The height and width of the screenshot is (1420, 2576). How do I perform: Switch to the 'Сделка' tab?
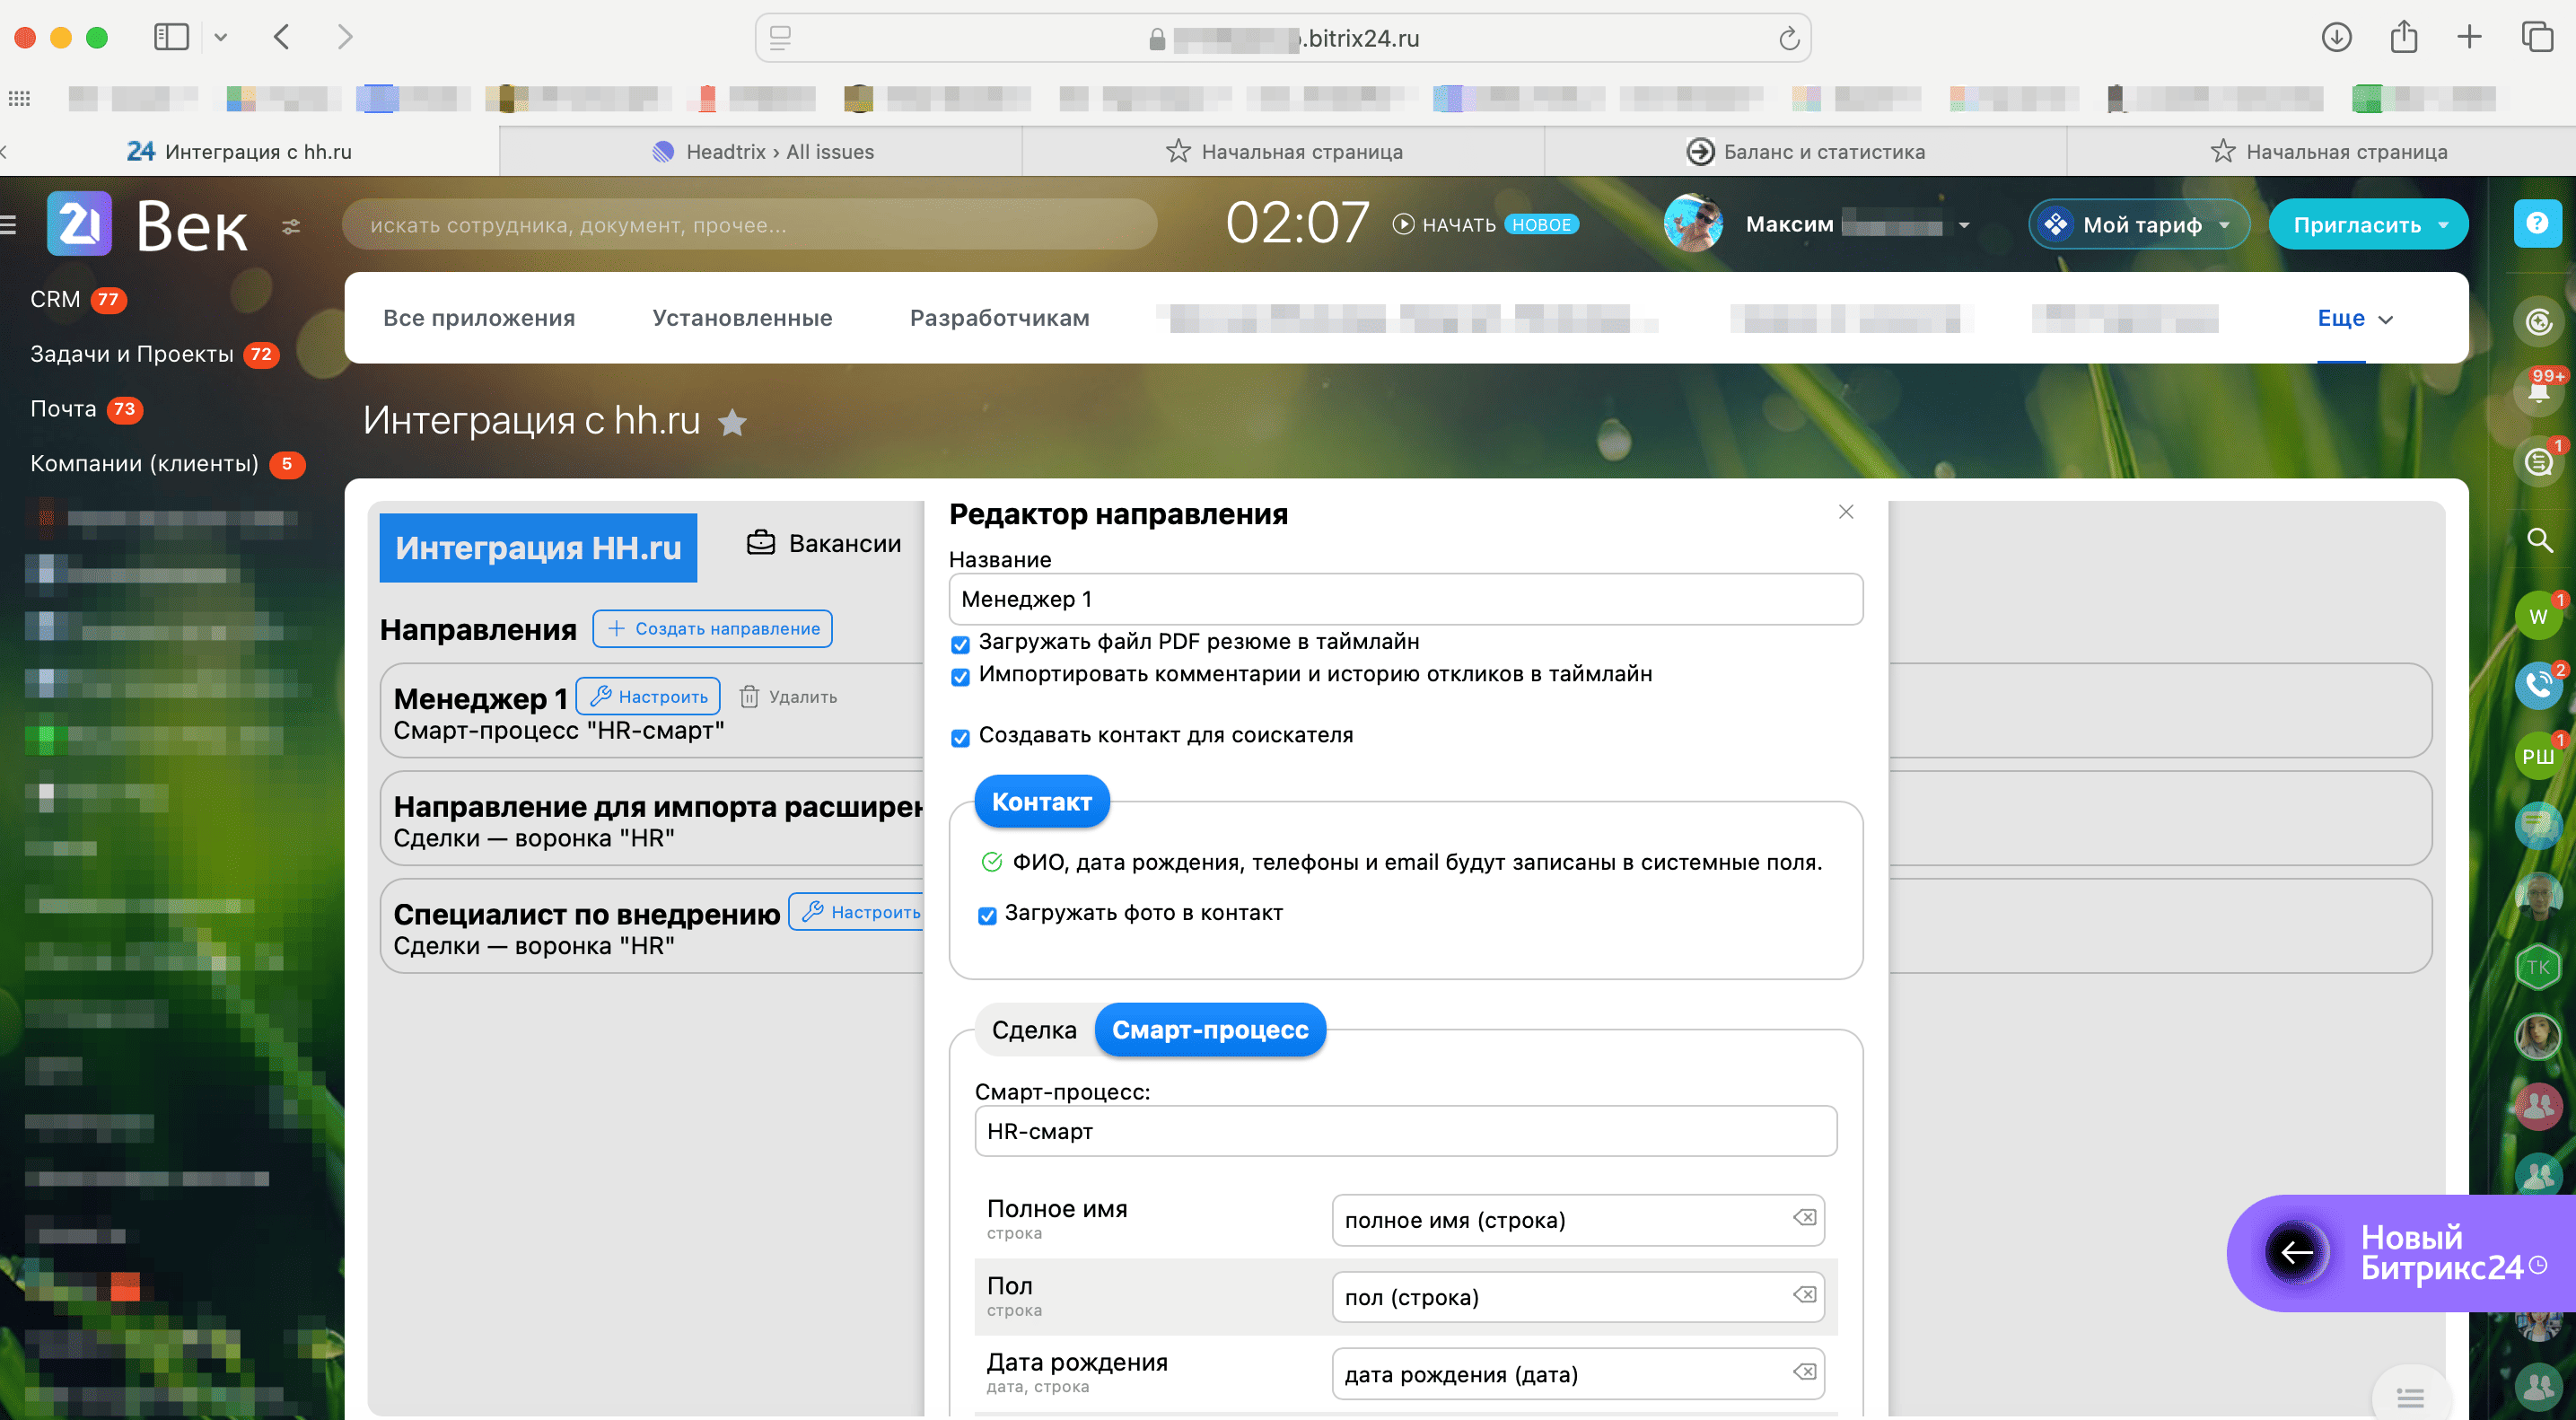(1033, 1030)
